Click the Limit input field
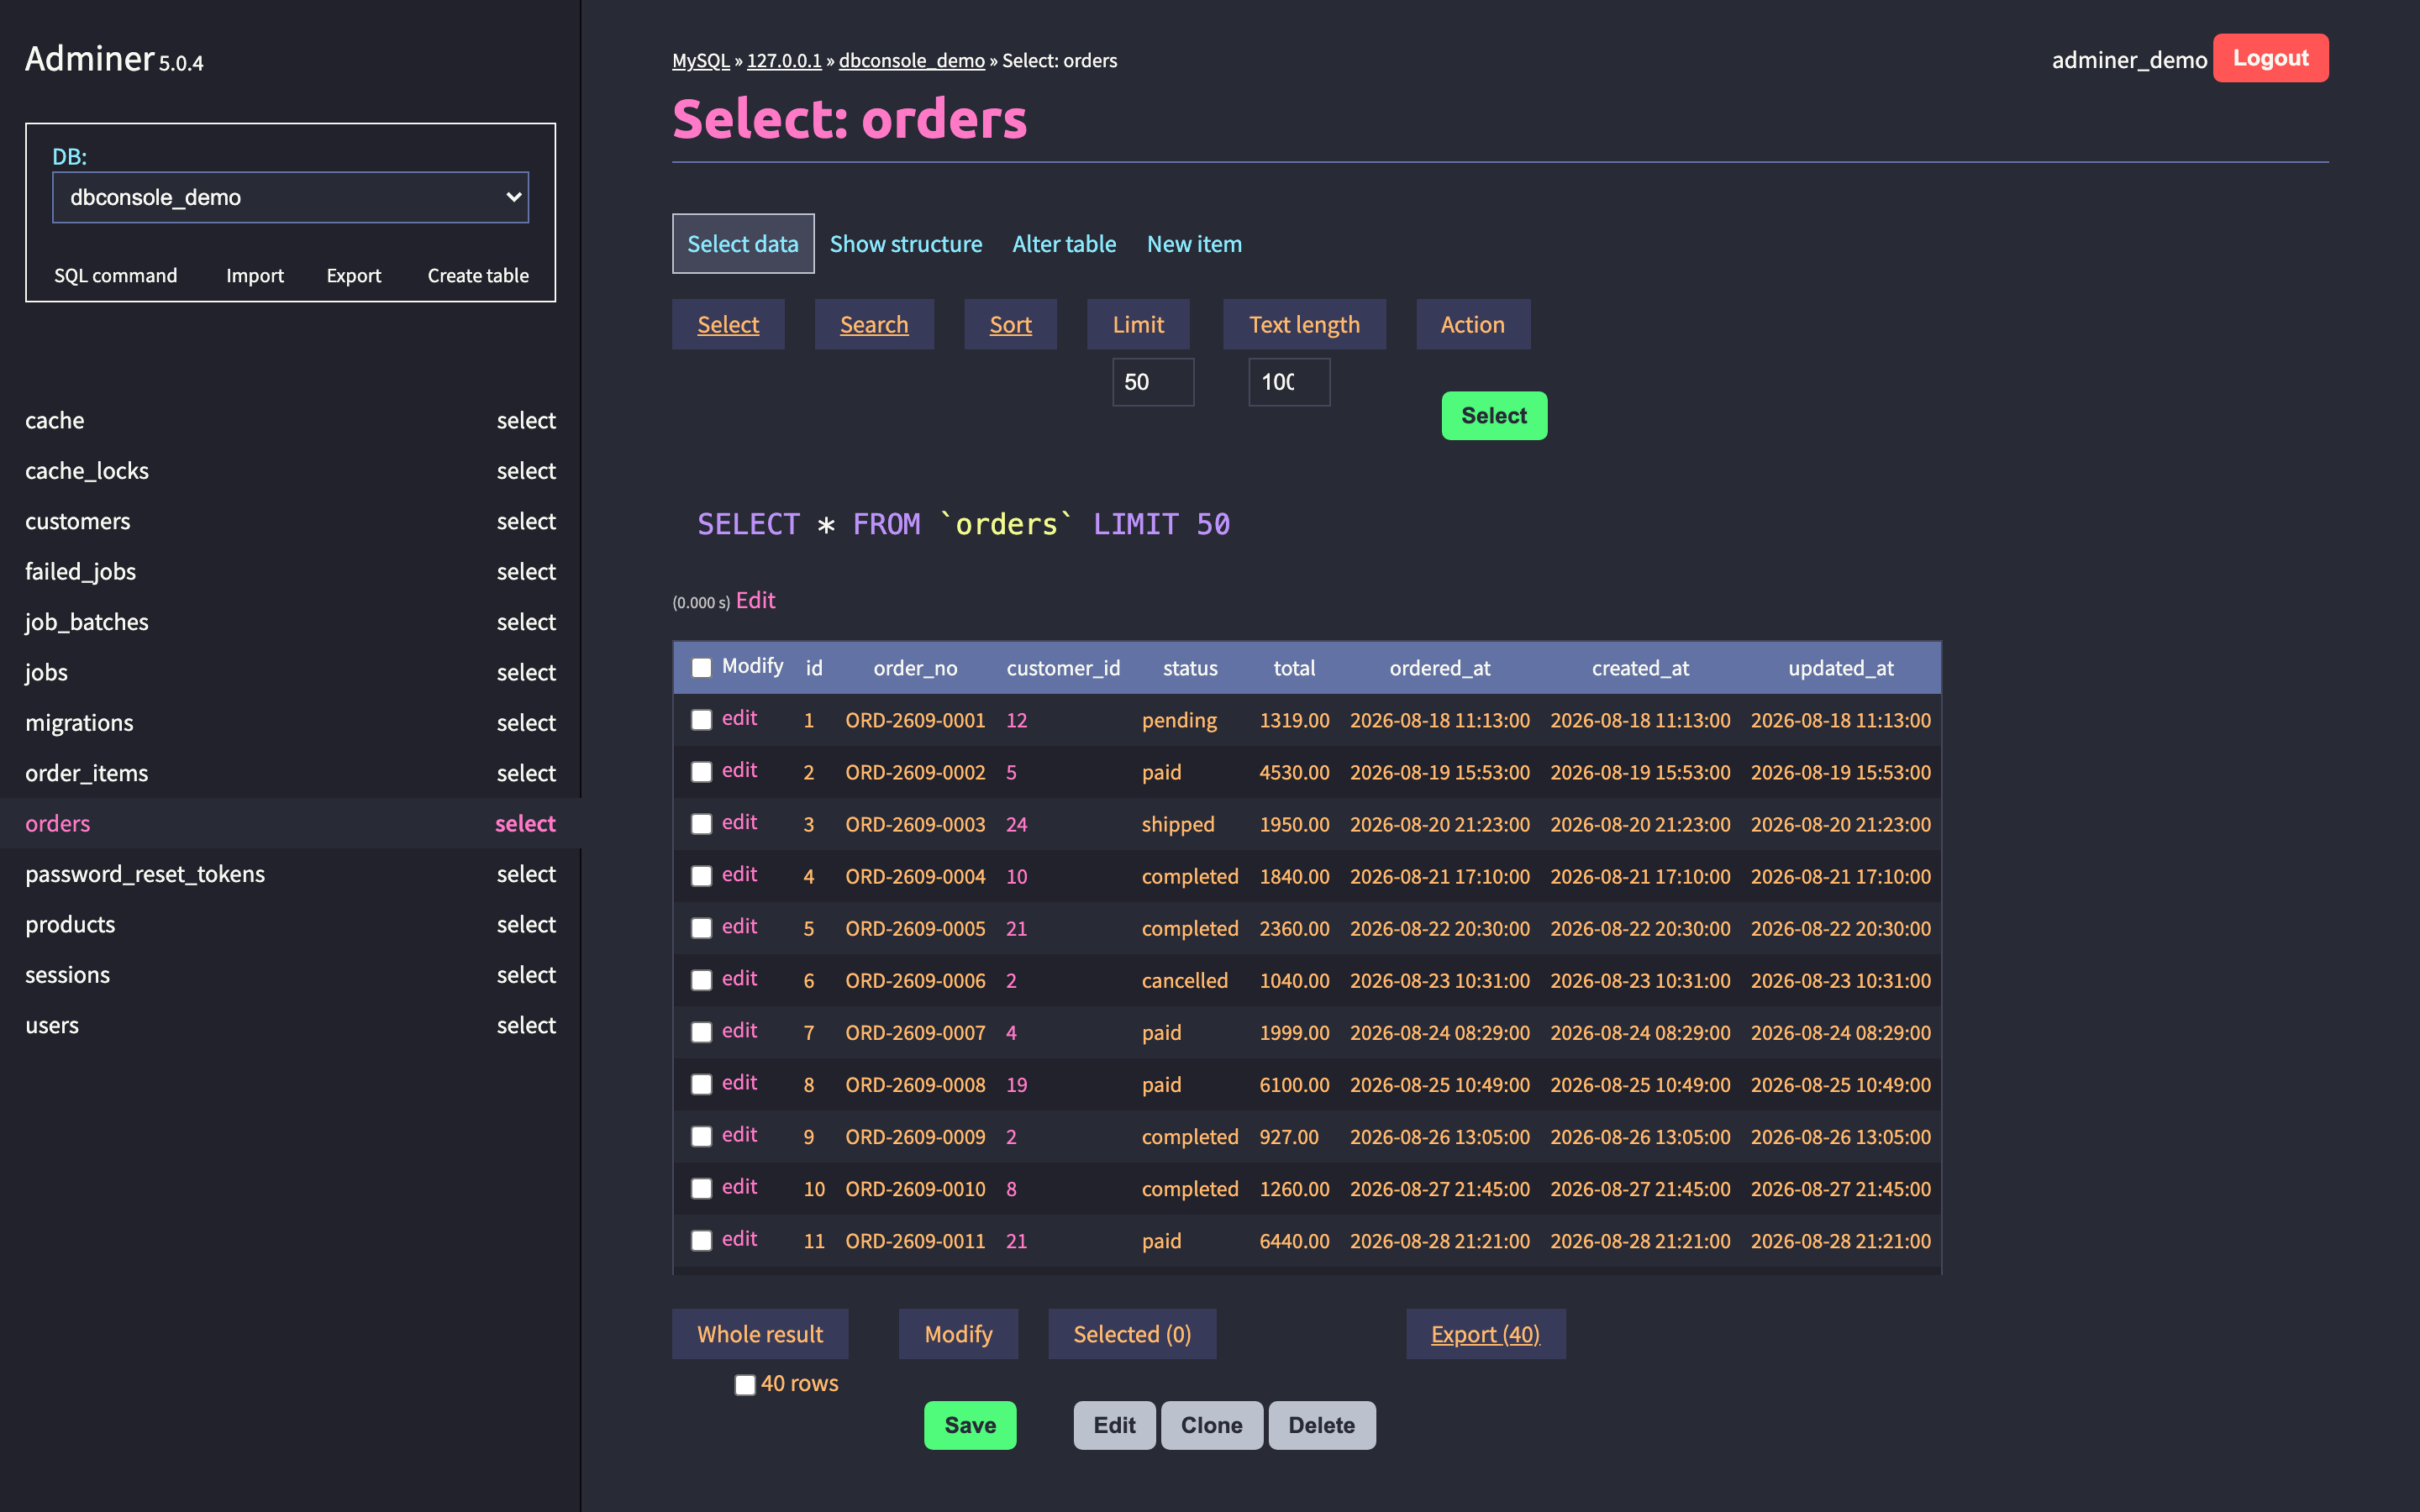The height and width of the screenshot is (1512, 2420). click(1153, 382)
